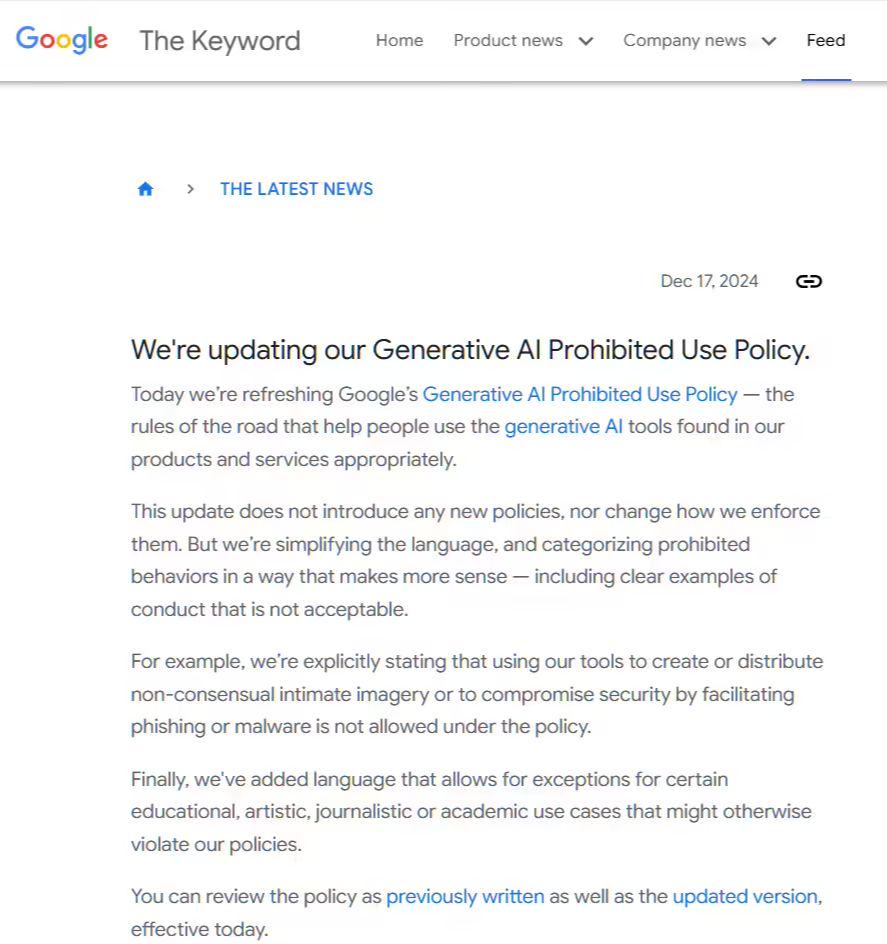
Task: Click the paragraph mentioning phishing or malware
Action: [476, 694]
